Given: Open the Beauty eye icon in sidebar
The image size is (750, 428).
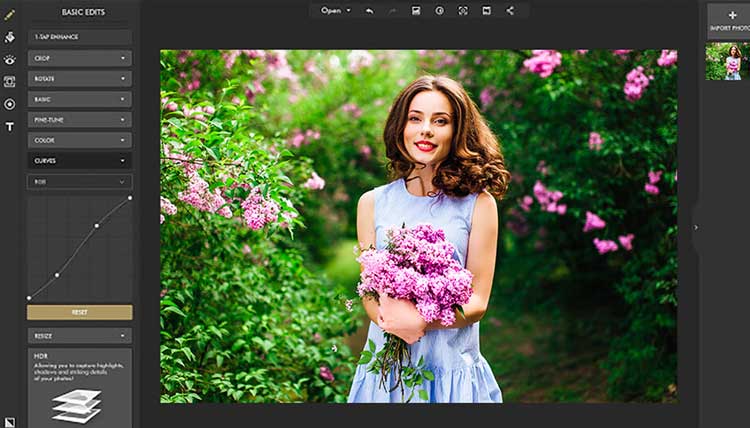Looking at the screenshot, I should coord(10,60).
